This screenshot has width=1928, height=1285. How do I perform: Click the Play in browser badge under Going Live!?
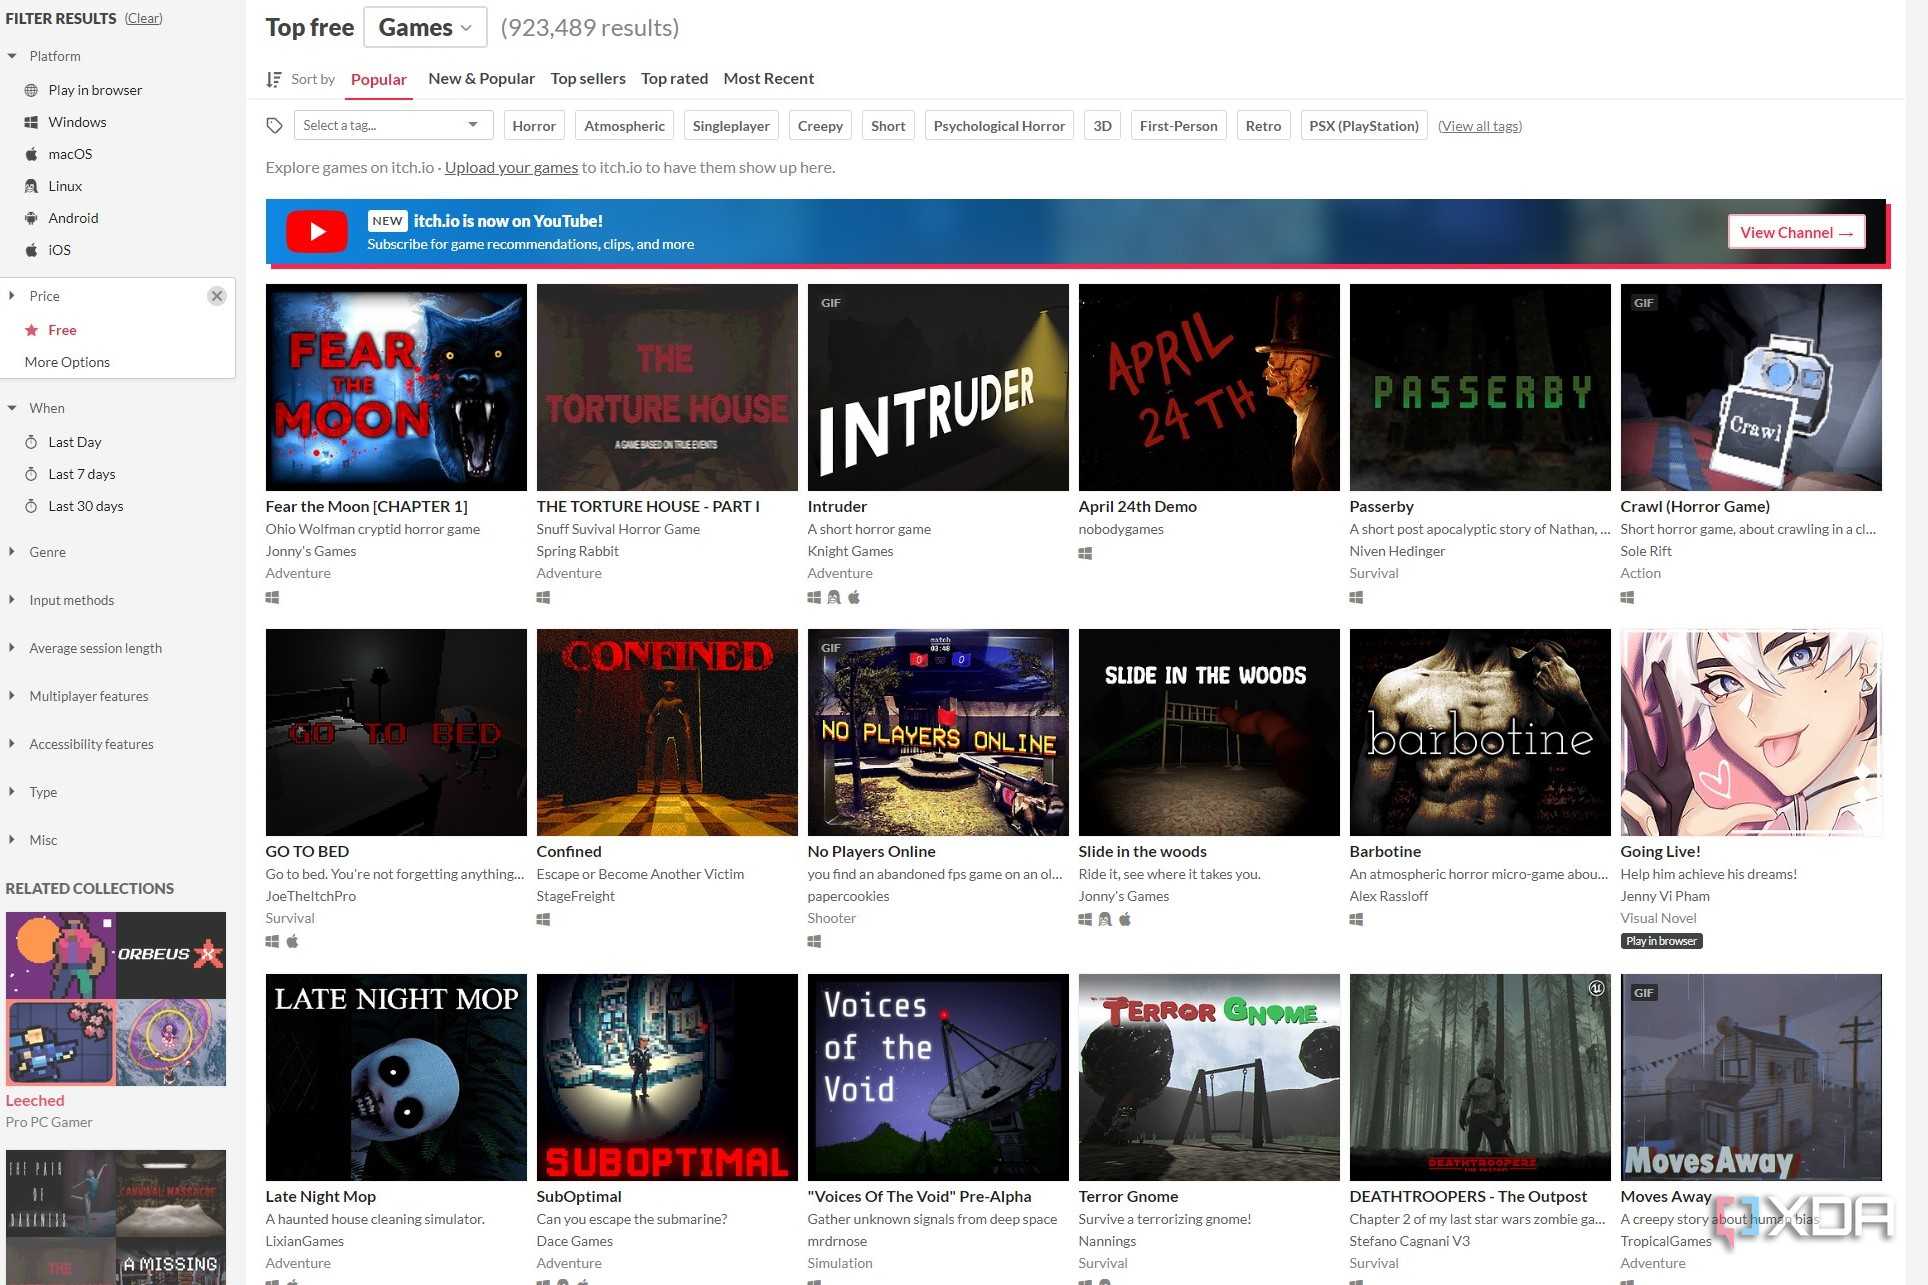tap(1661, 941)
